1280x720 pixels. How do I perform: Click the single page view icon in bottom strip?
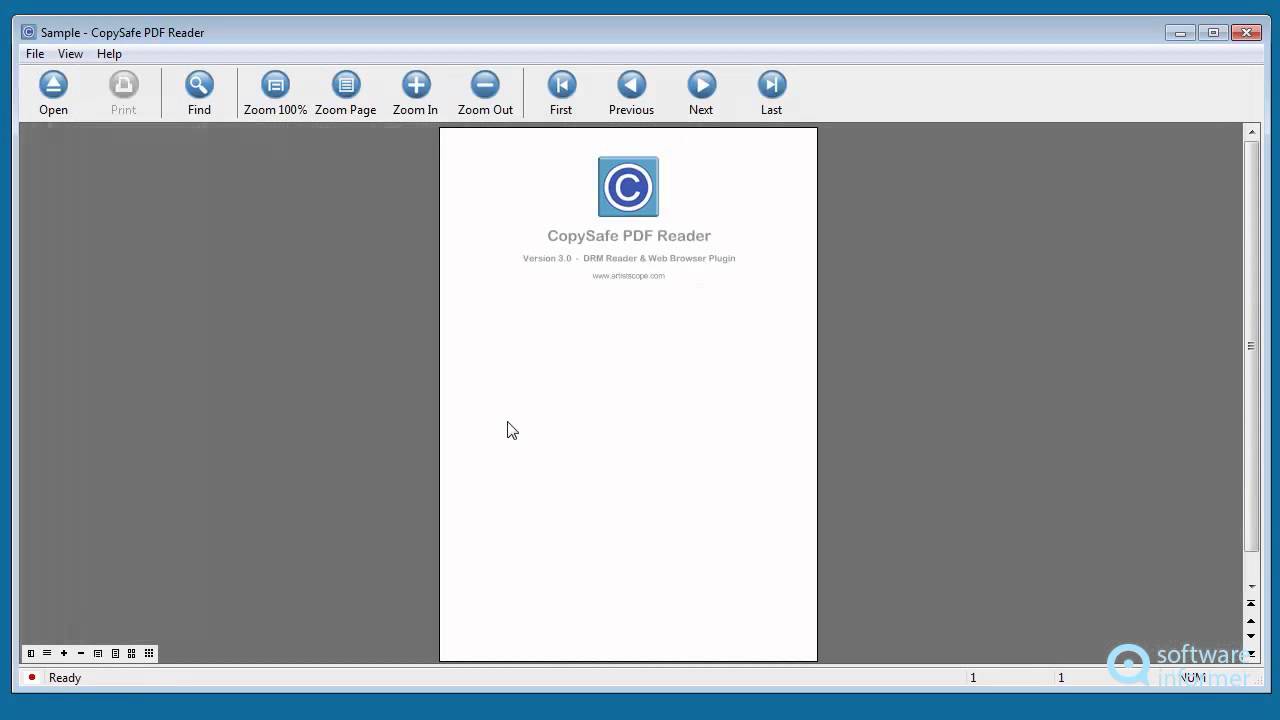[115, 653]
